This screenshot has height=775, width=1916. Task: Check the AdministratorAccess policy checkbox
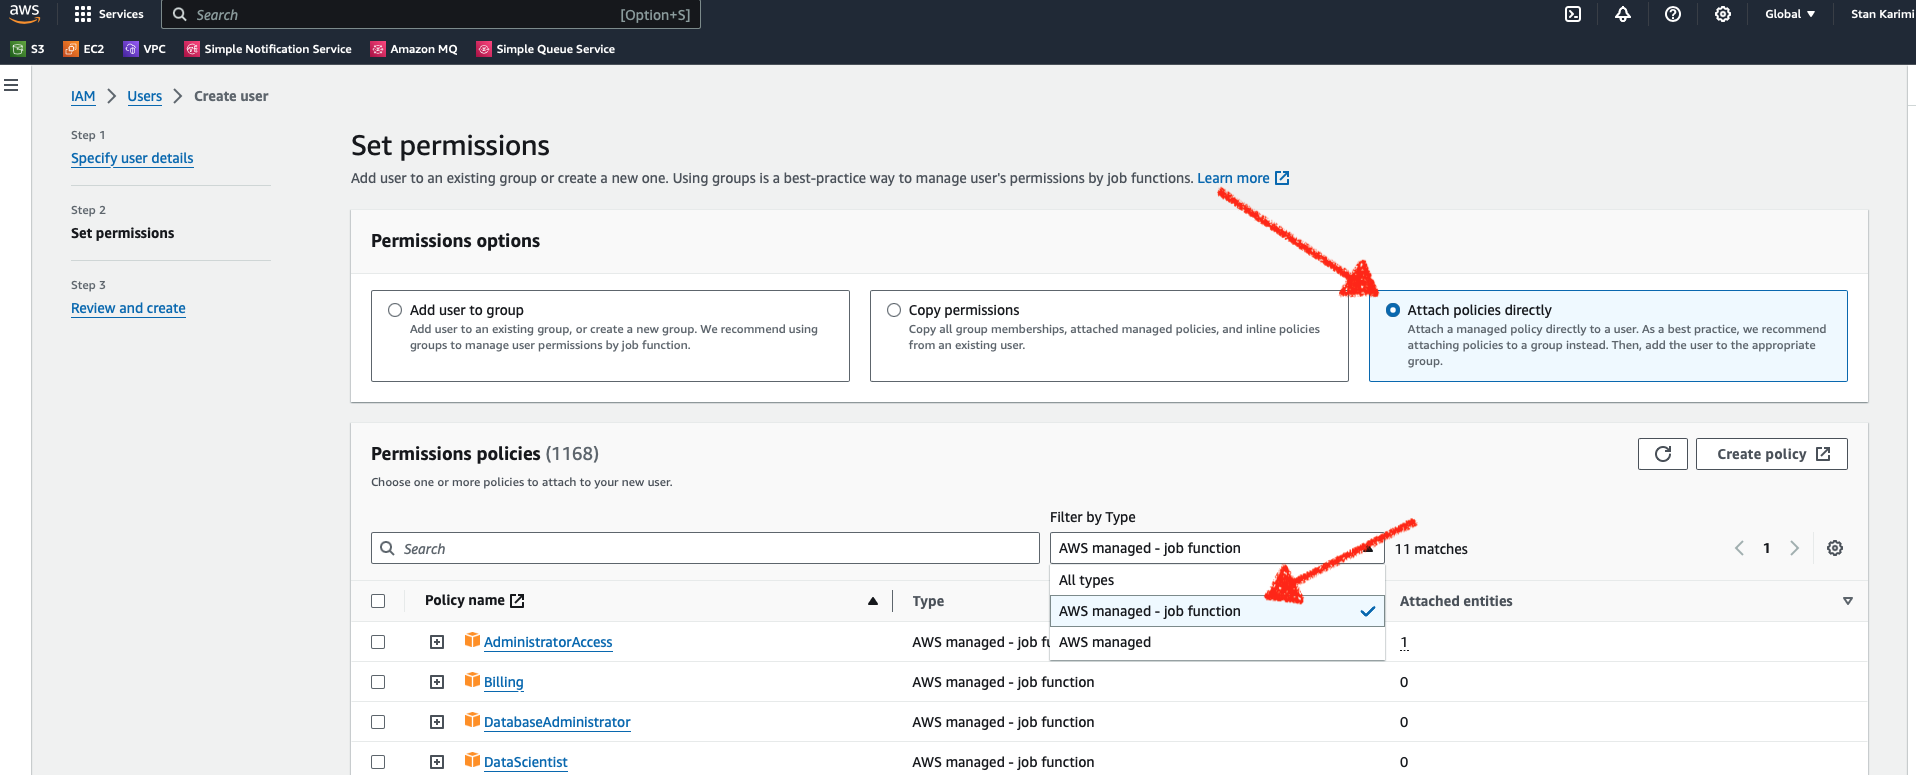pyautogui.click(x=378, y=642)
